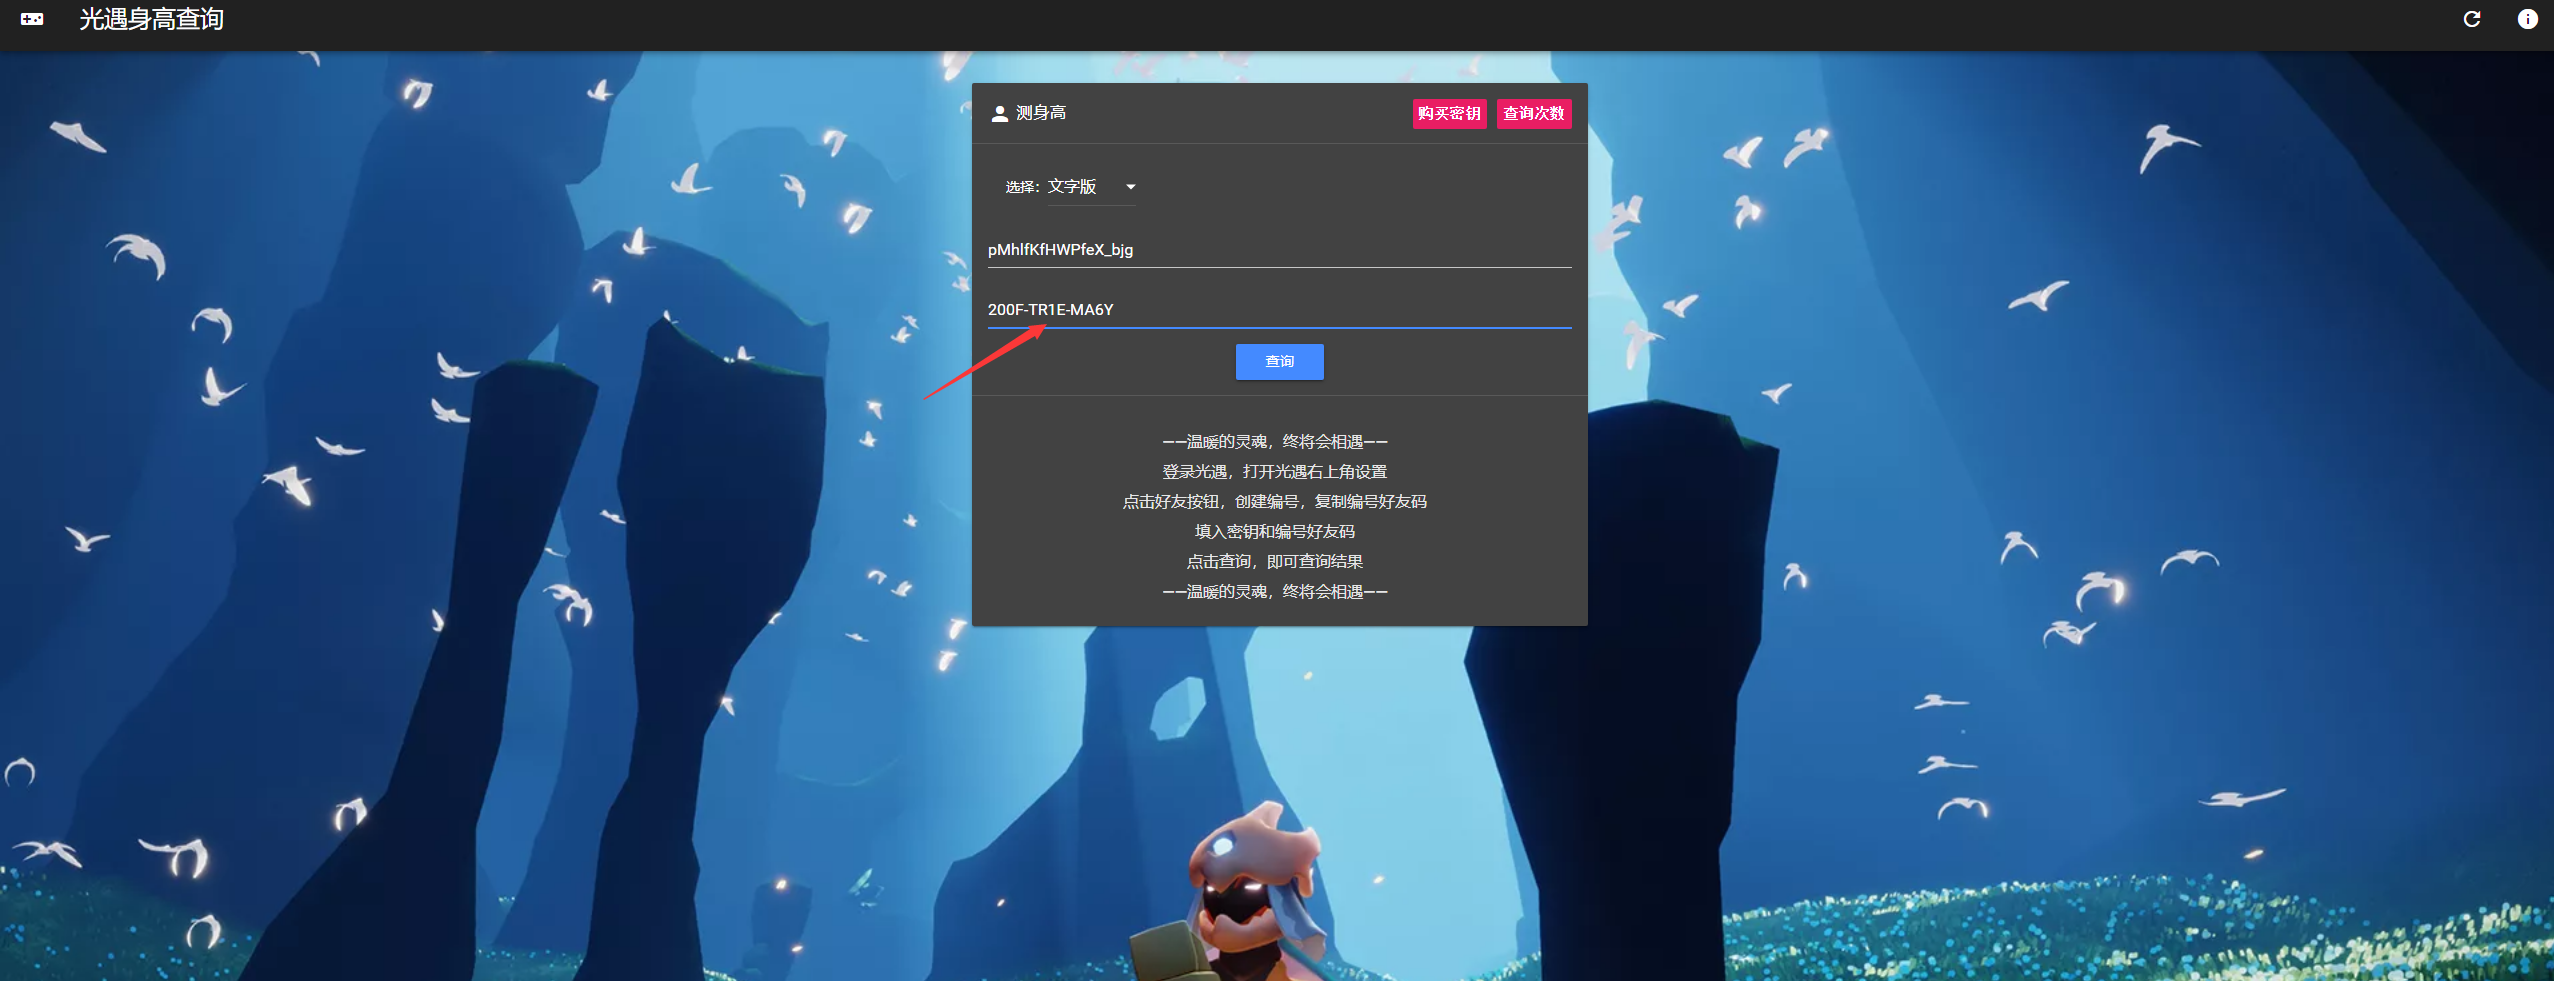Click the refresh icon in the top bar

[x=2472, y=19]
